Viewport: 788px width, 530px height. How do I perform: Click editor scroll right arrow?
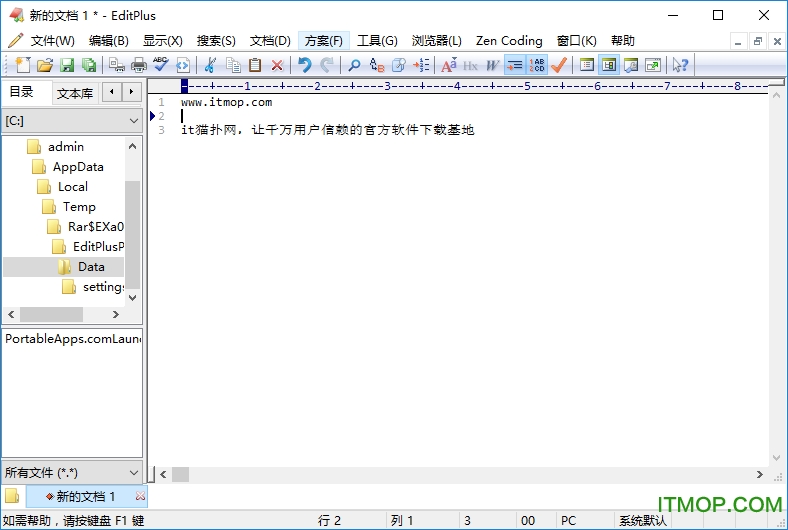[759, 474]
